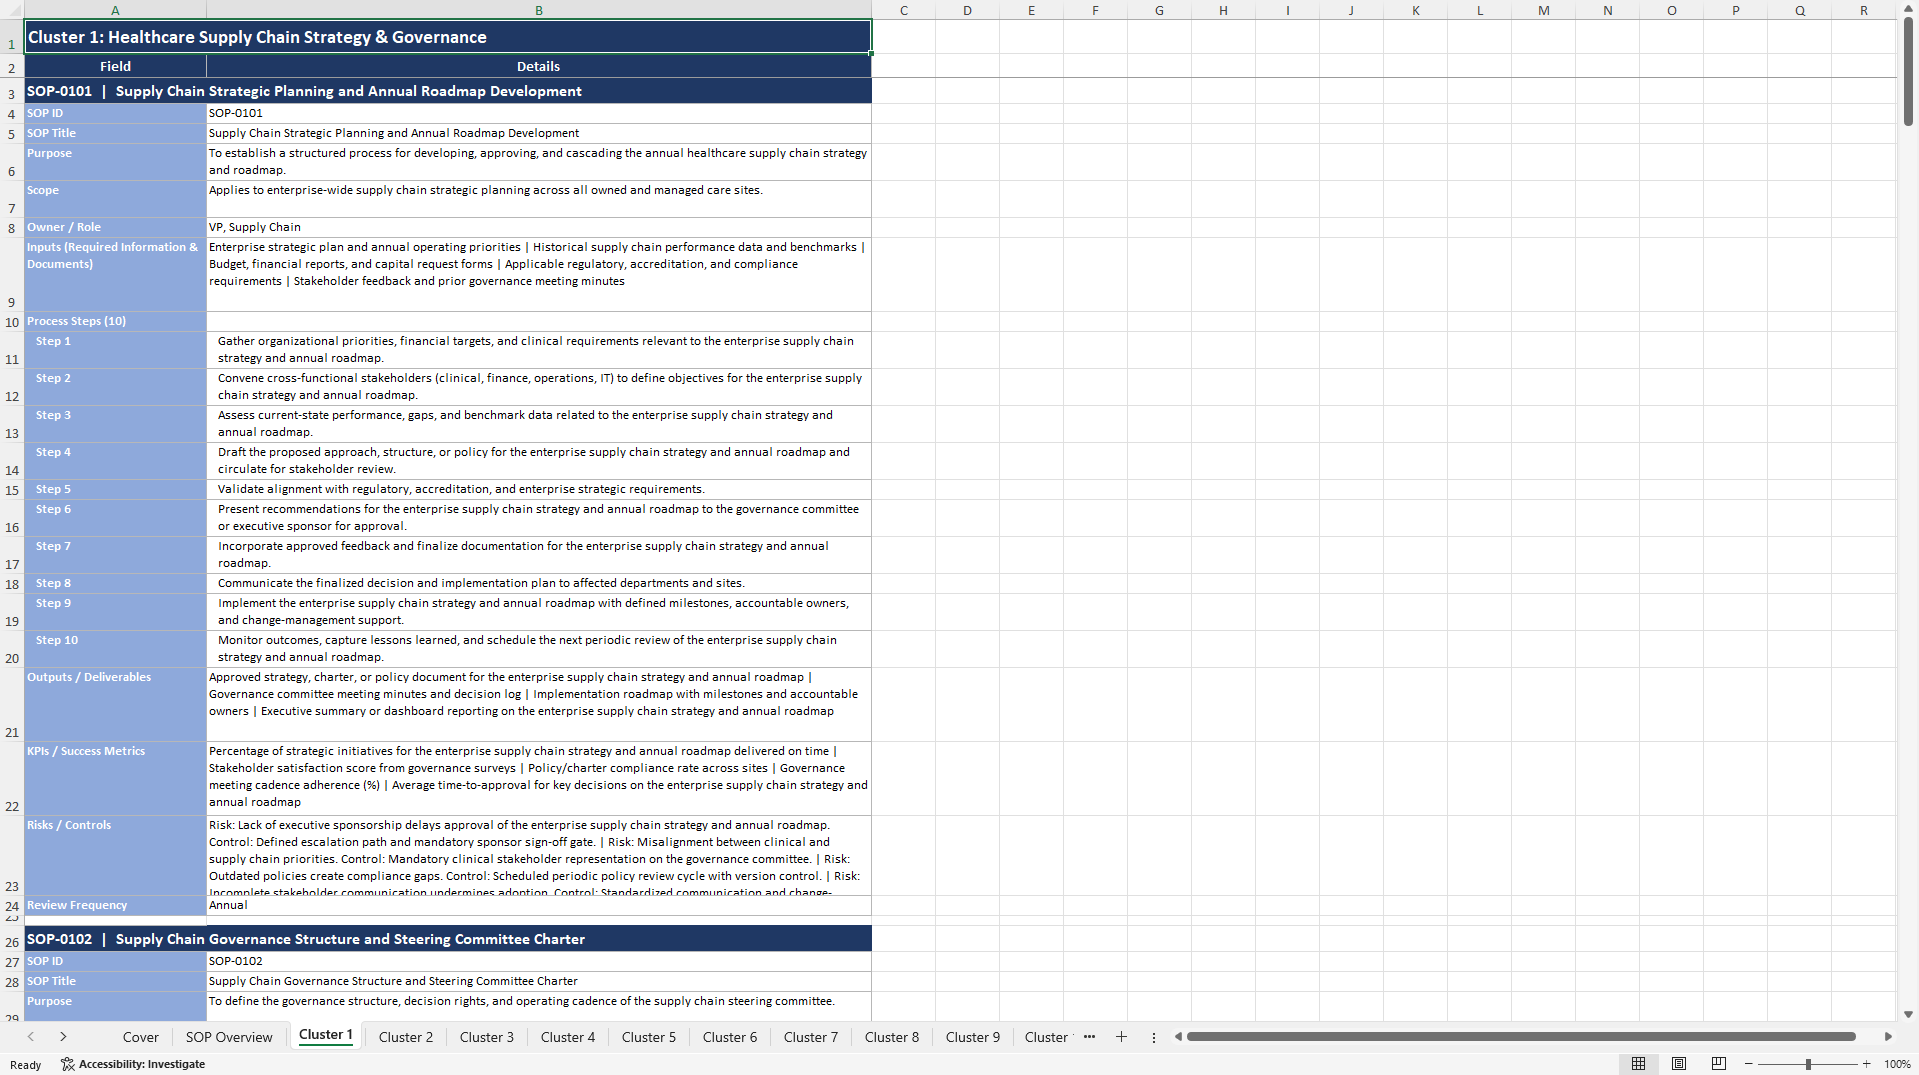This screenshot has height=1075, width=1919.
Task: Show hidden sheet tabs via ellipsis
Action: (1089, 1037)
